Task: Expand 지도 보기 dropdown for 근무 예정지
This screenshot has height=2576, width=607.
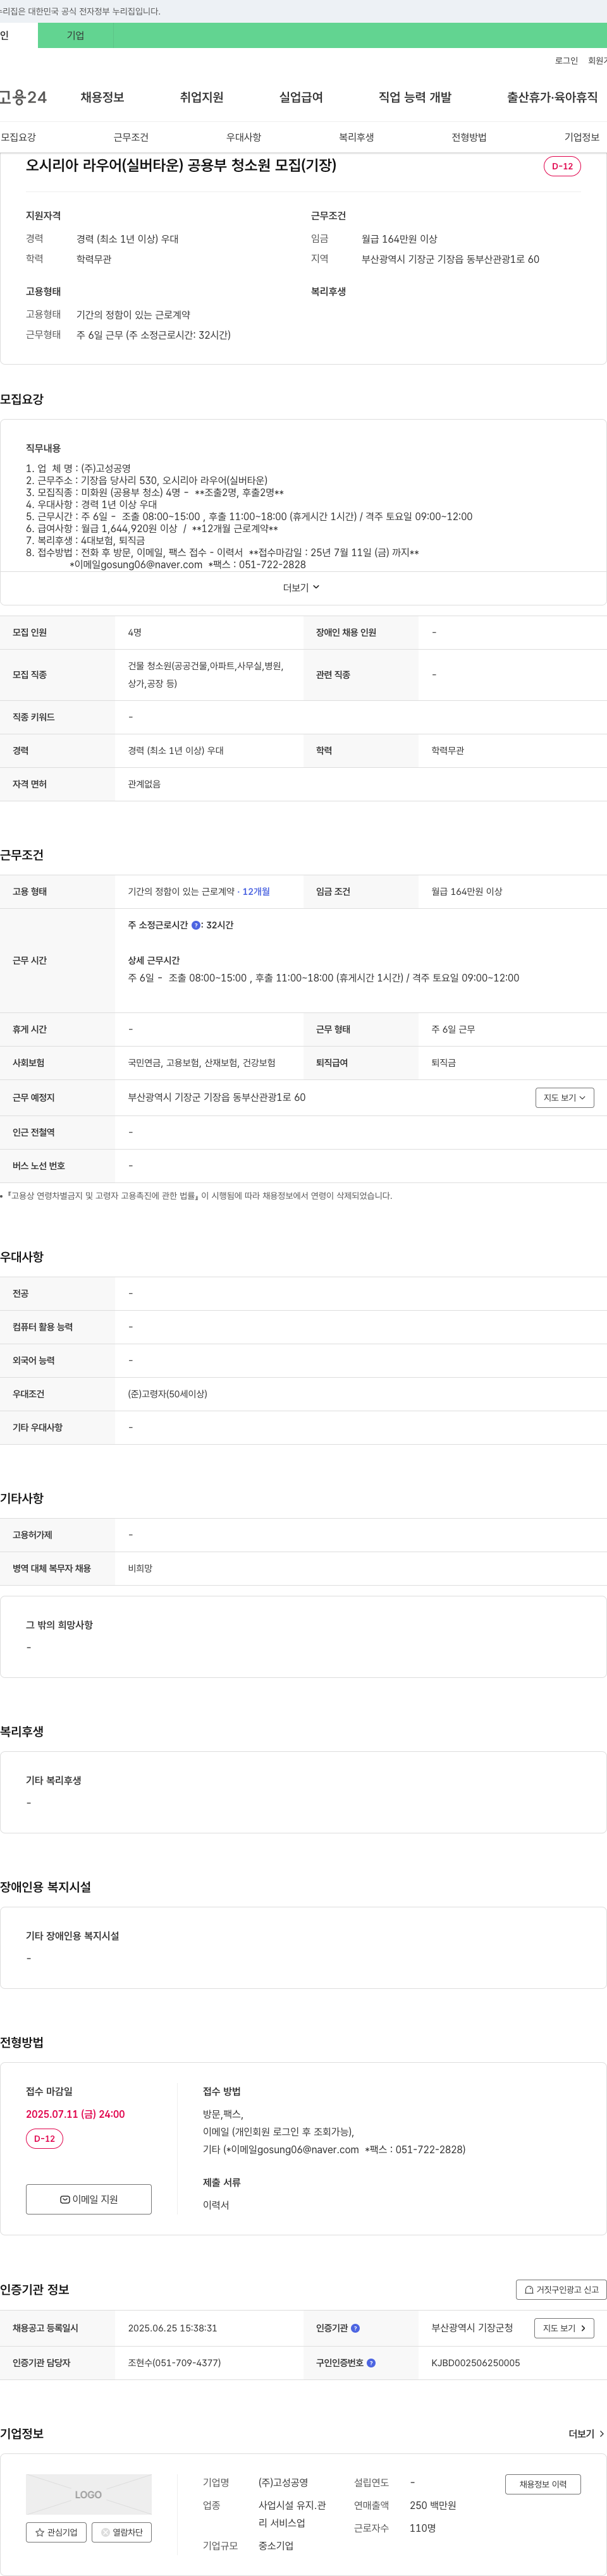Action: click(564, 1098)
